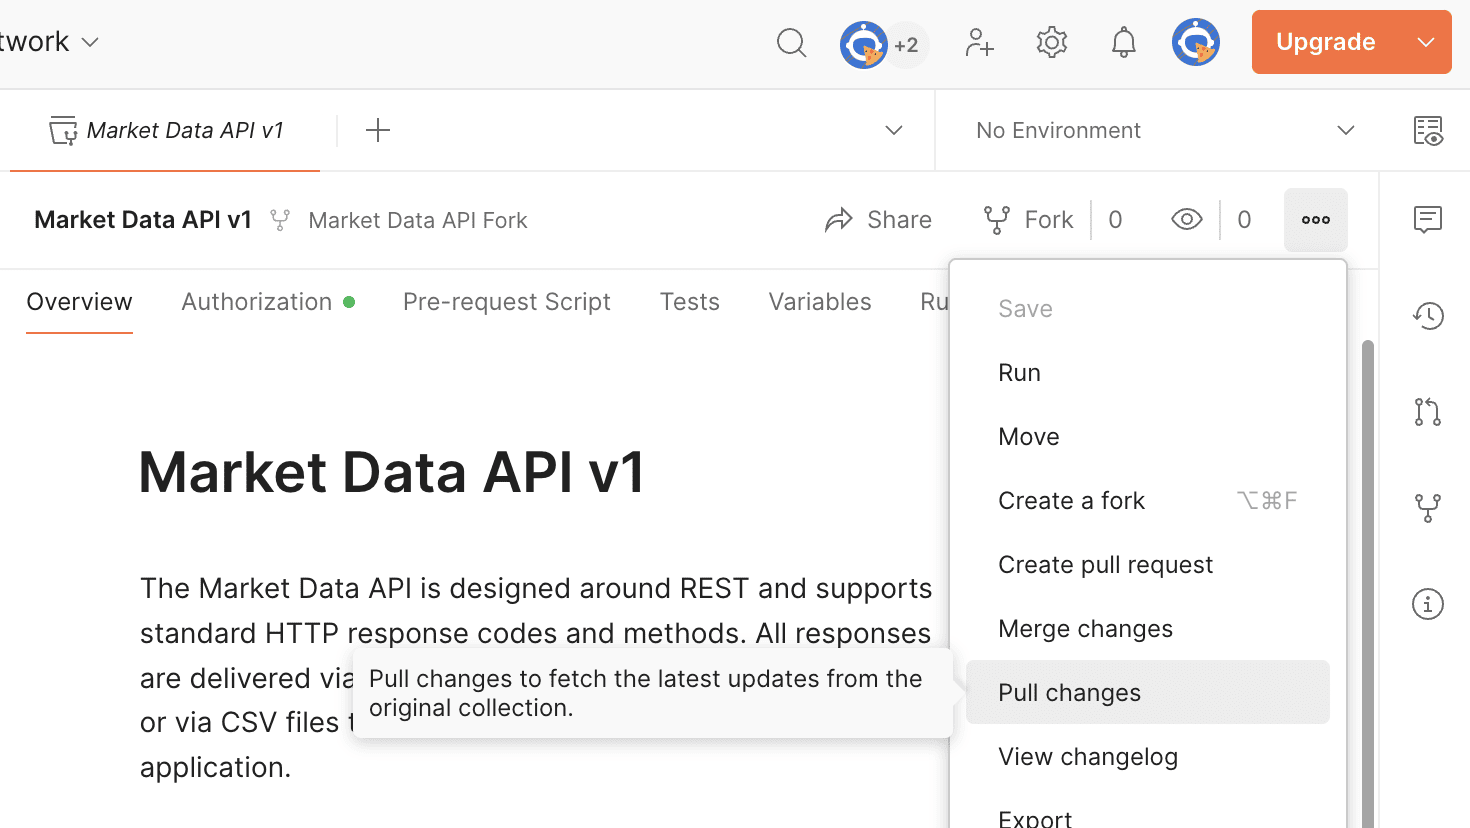1470x828 pixels.
Task: Open the global search icon
Action: coord(791,42)
